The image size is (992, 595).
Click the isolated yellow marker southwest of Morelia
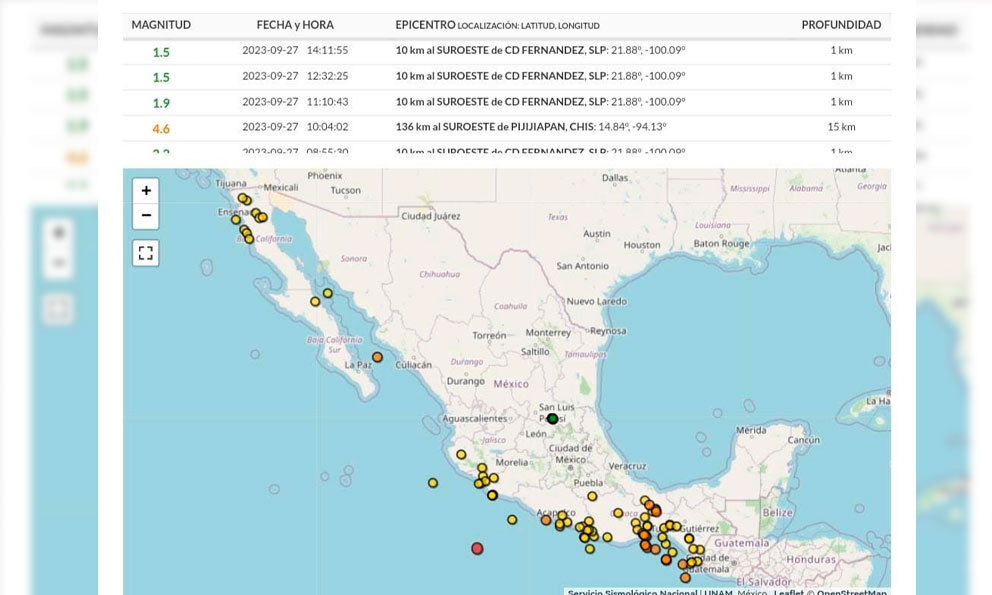pos(433,483)
